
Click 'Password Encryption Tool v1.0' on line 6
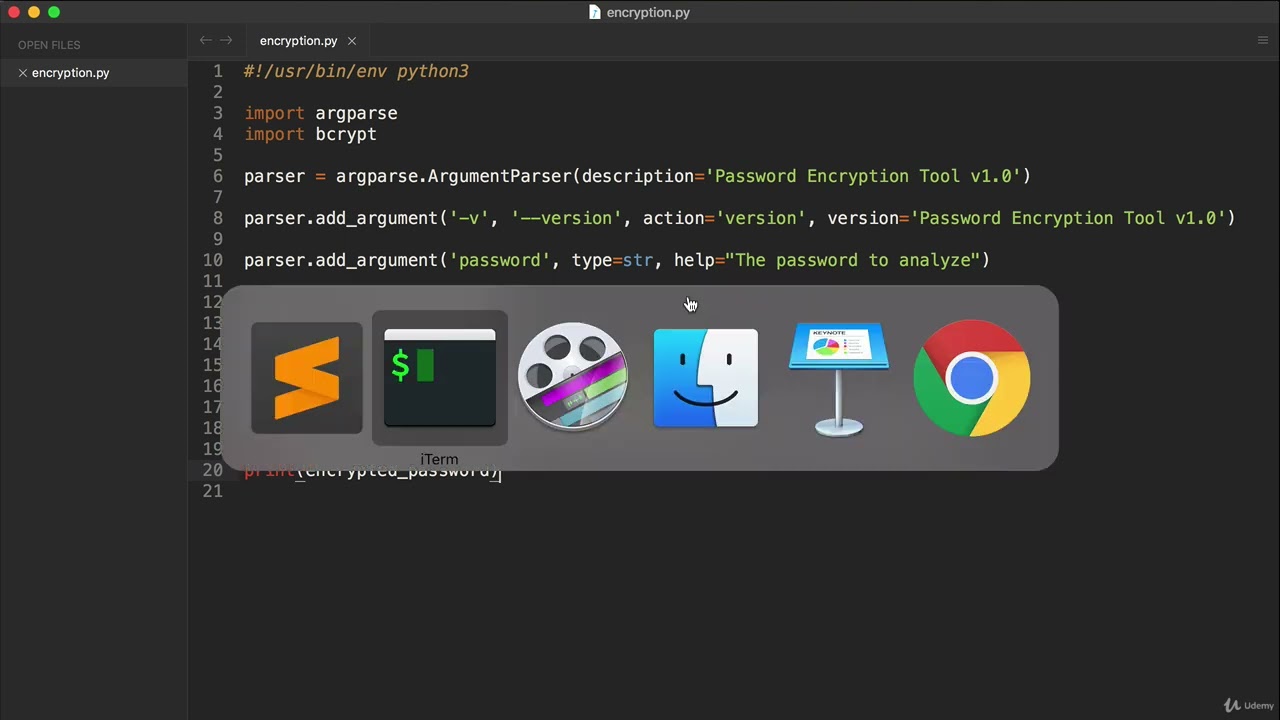point(863,176)
